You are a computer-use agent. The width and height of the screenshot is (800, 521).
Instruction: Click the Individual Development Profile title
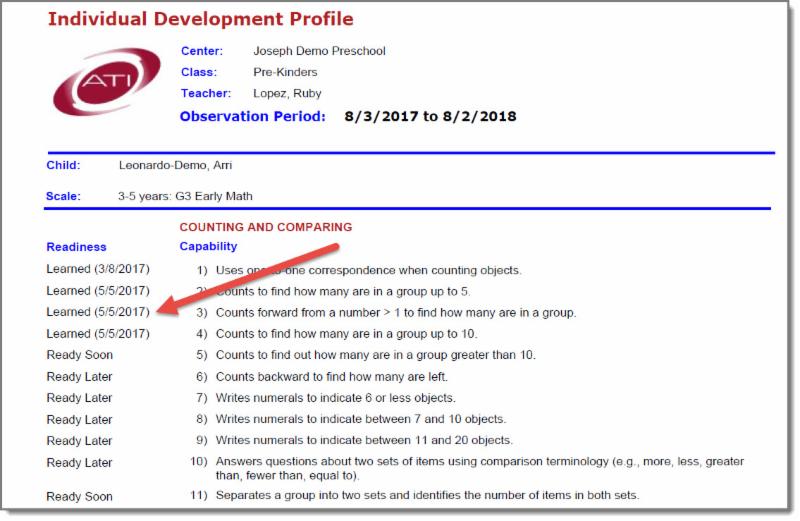click(x=201, y=19)
